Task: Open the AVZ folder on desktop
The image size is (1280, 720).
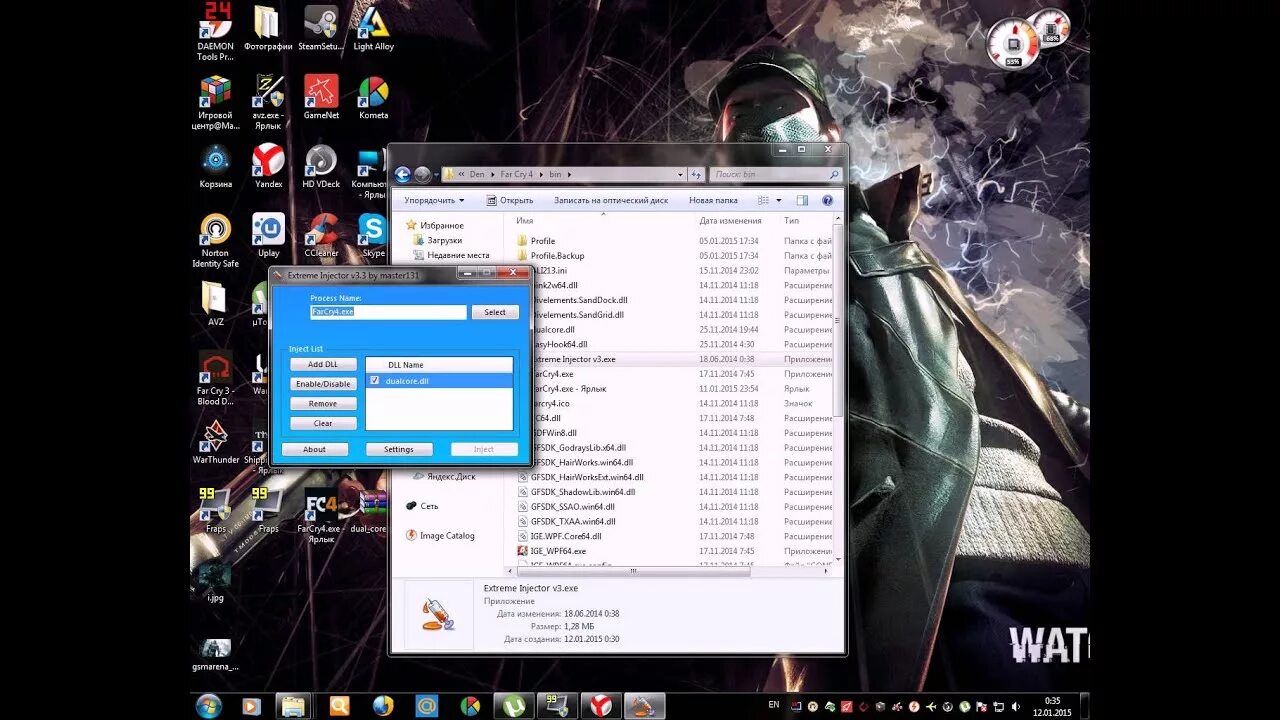Action: point(215,304)
